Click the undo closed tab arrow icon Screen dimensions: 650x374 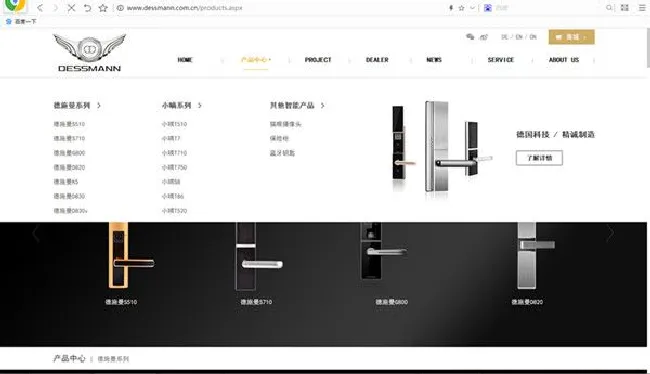click(87, 7)
